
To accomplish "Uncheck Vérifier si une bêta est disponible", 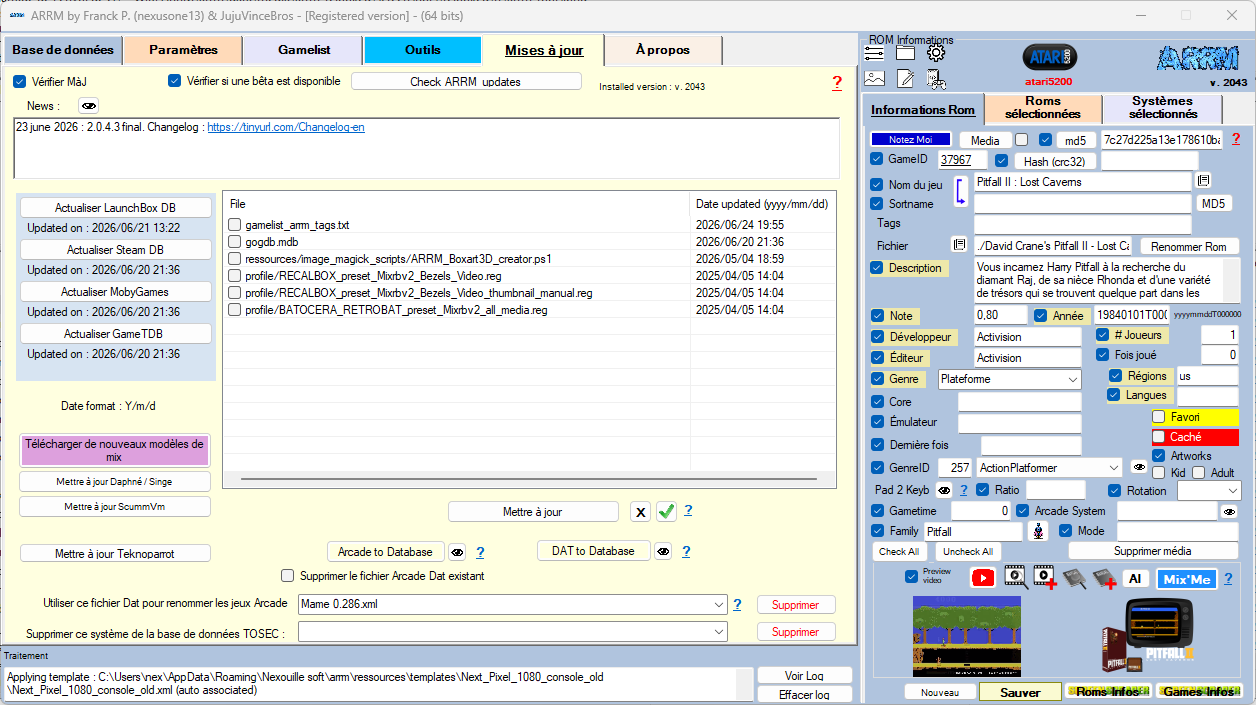I will [175, 81].
